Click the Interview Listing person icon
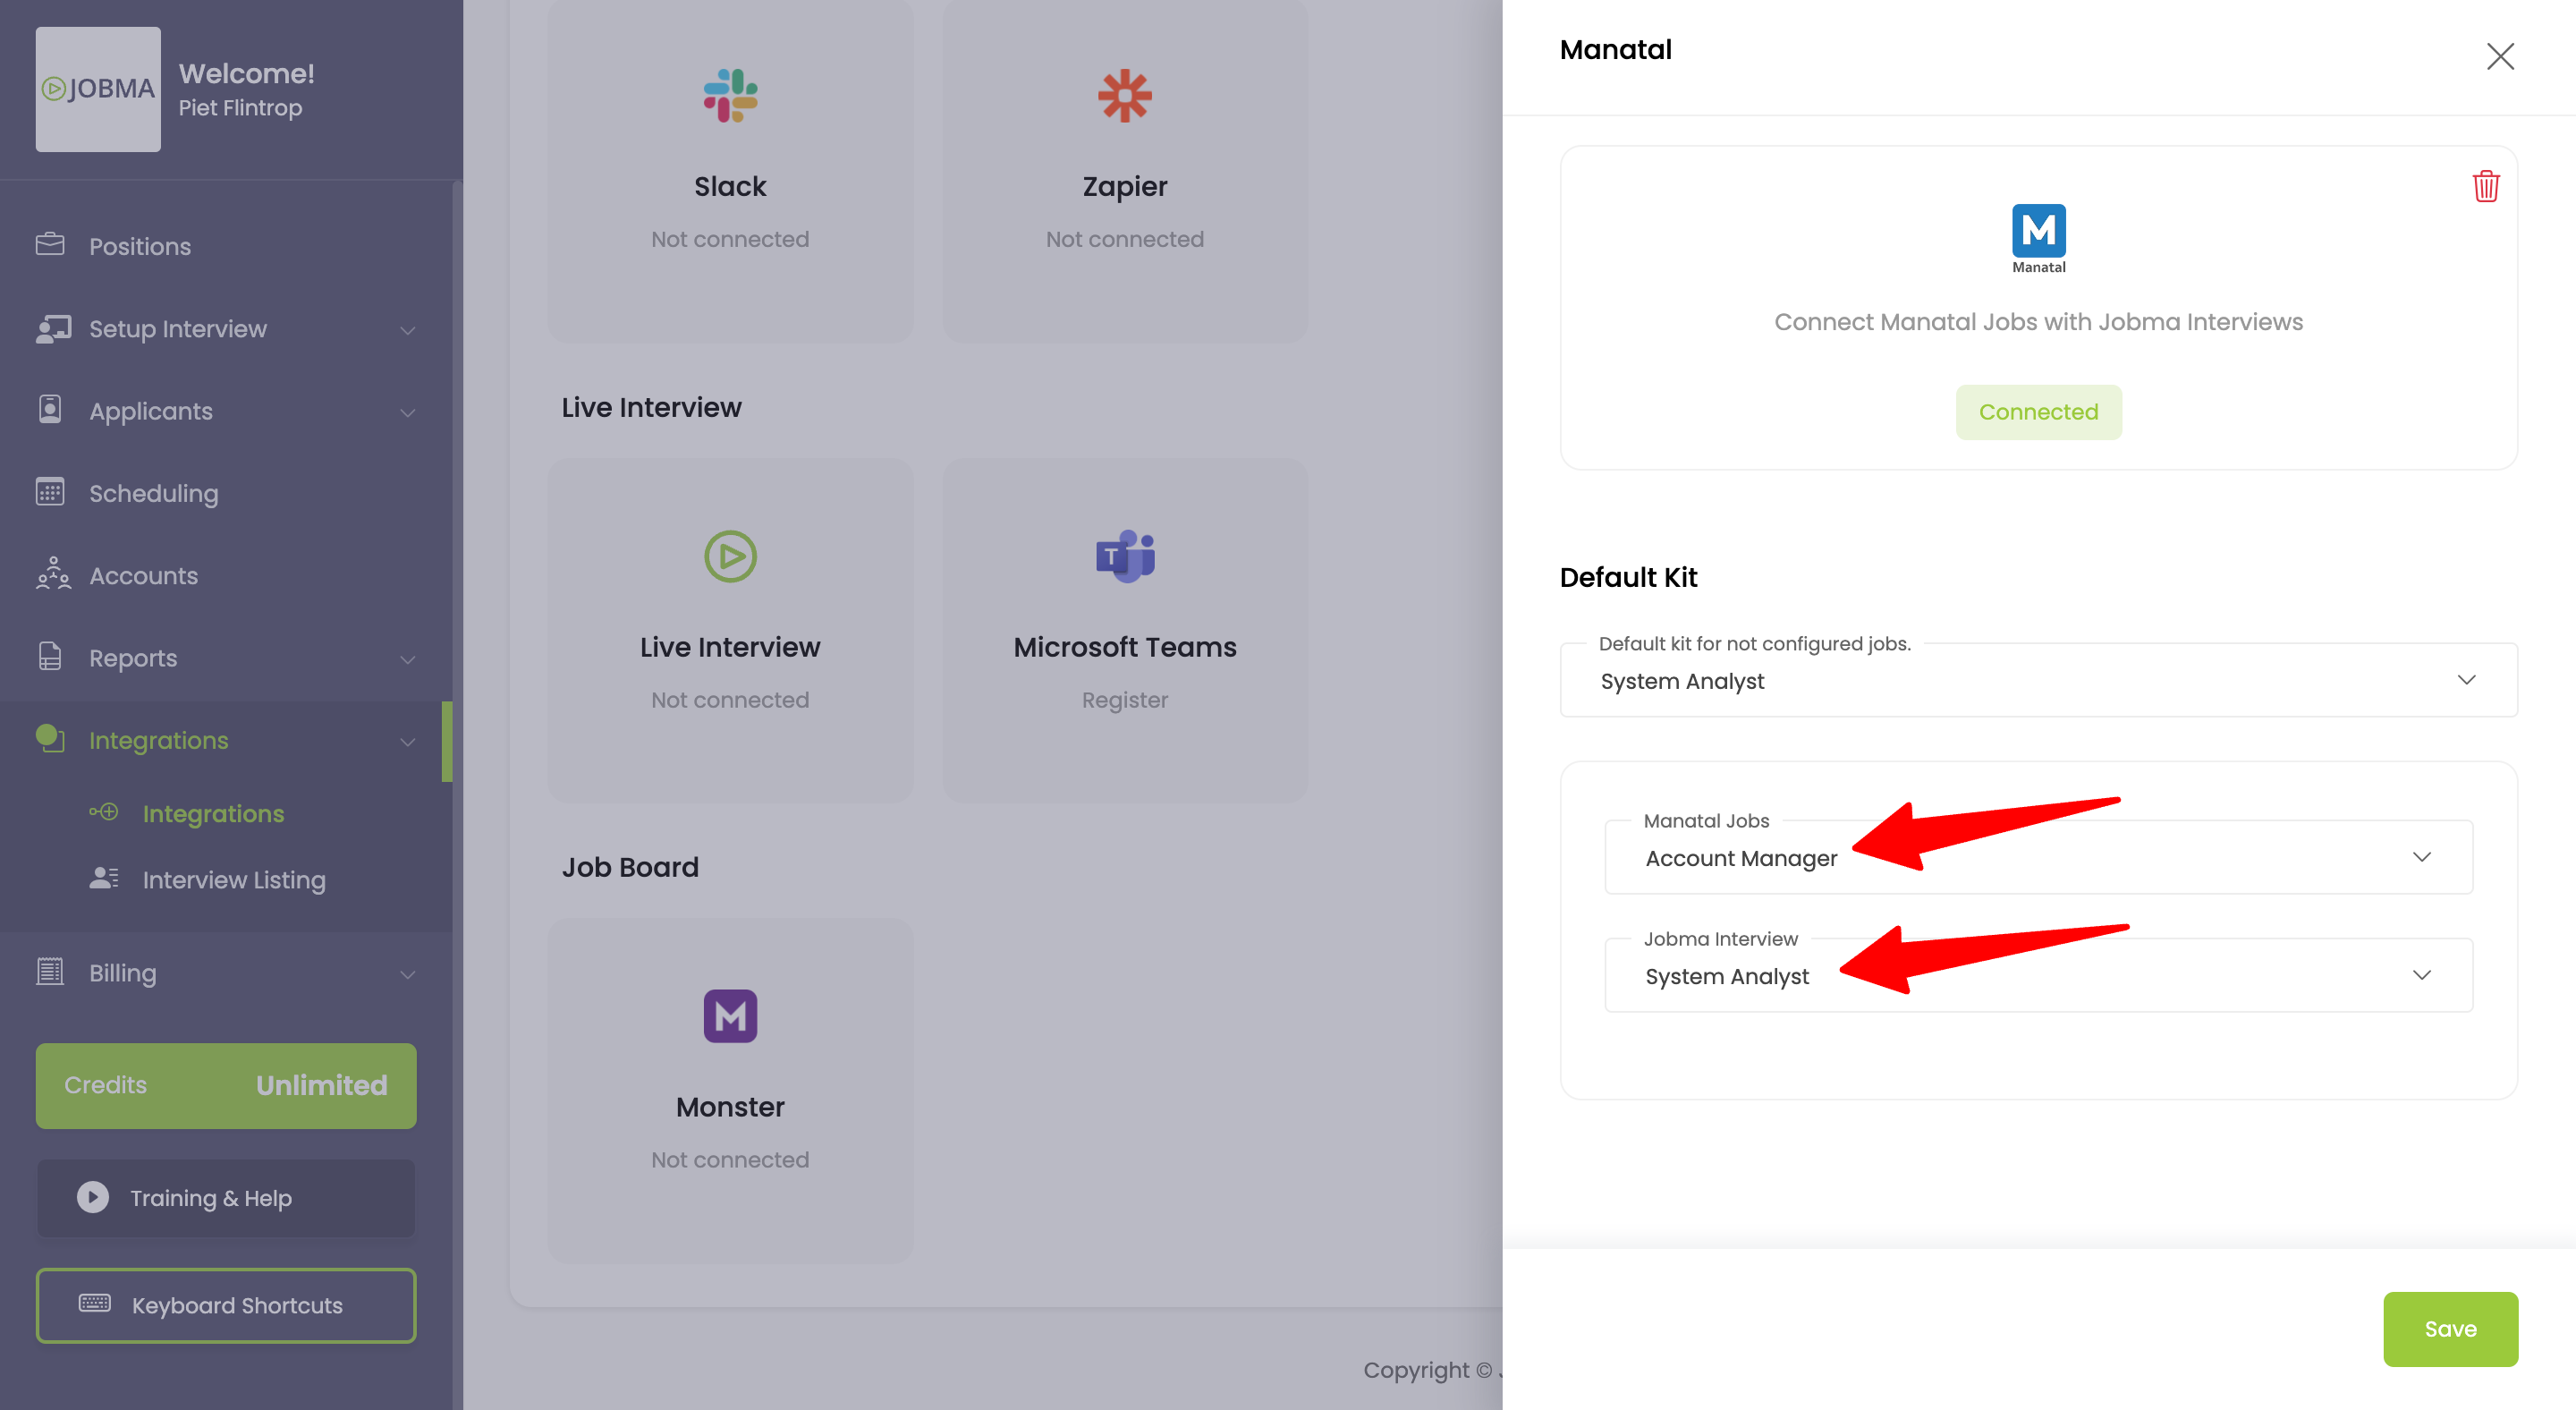This screenshot has height=1410, width=2576. pyautogui.click(x=104, y=878)
